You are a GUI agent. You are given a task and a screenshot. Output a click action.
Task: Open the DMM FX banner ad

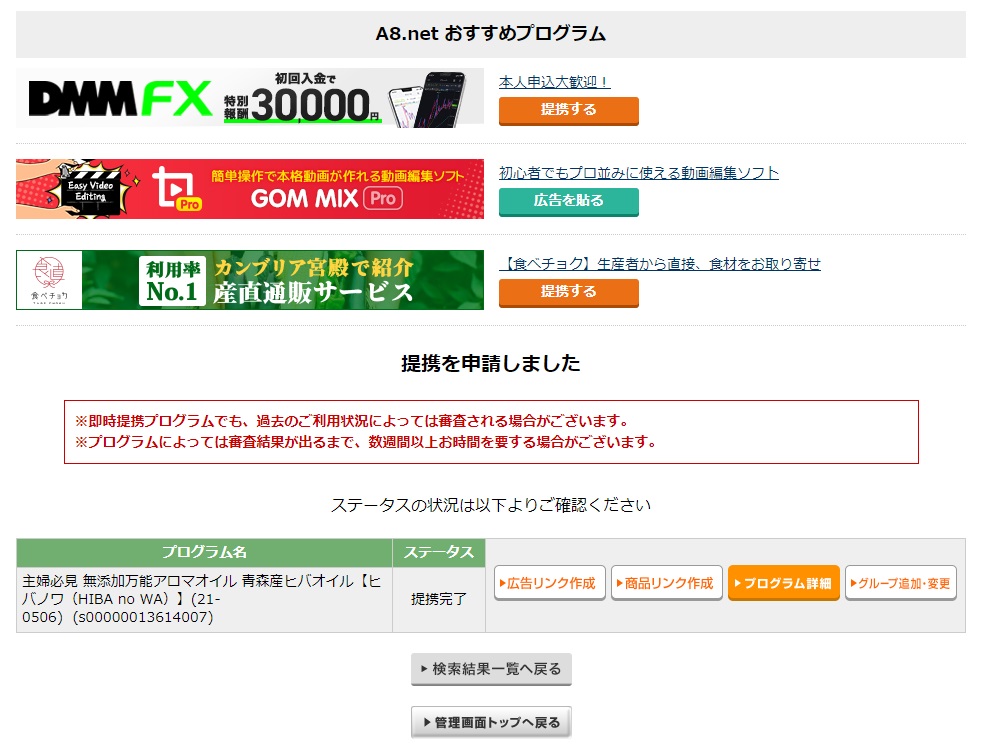[250, 98]
